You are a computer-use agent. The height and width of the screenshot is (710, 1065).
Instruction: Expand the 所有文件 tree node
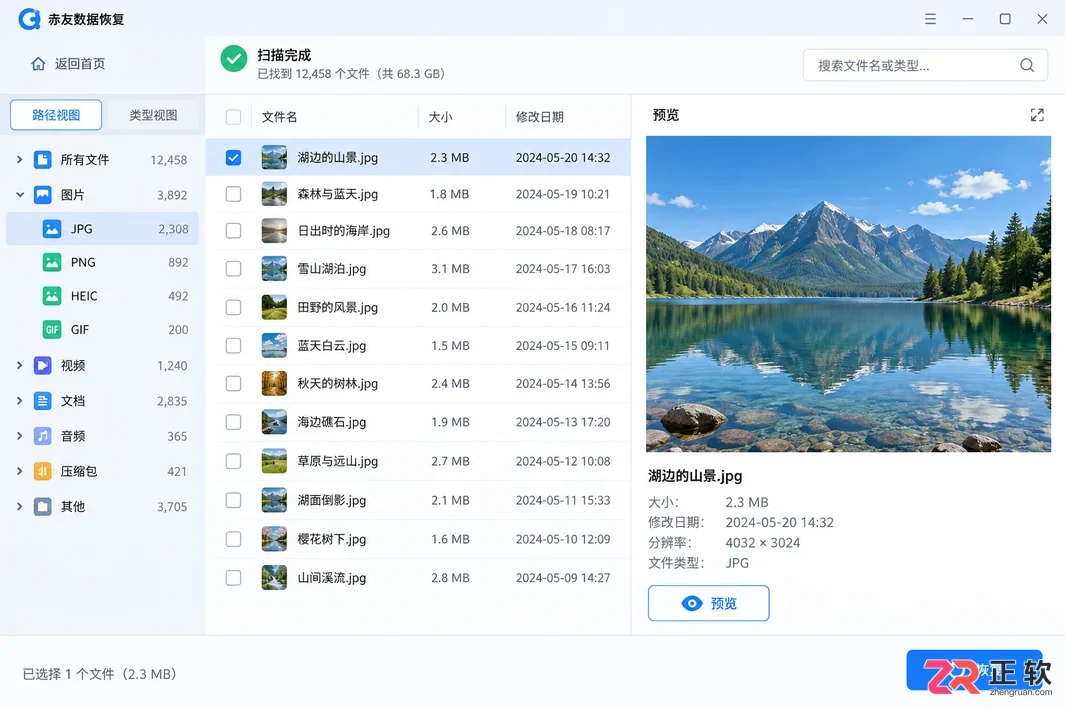coord(19,160)
